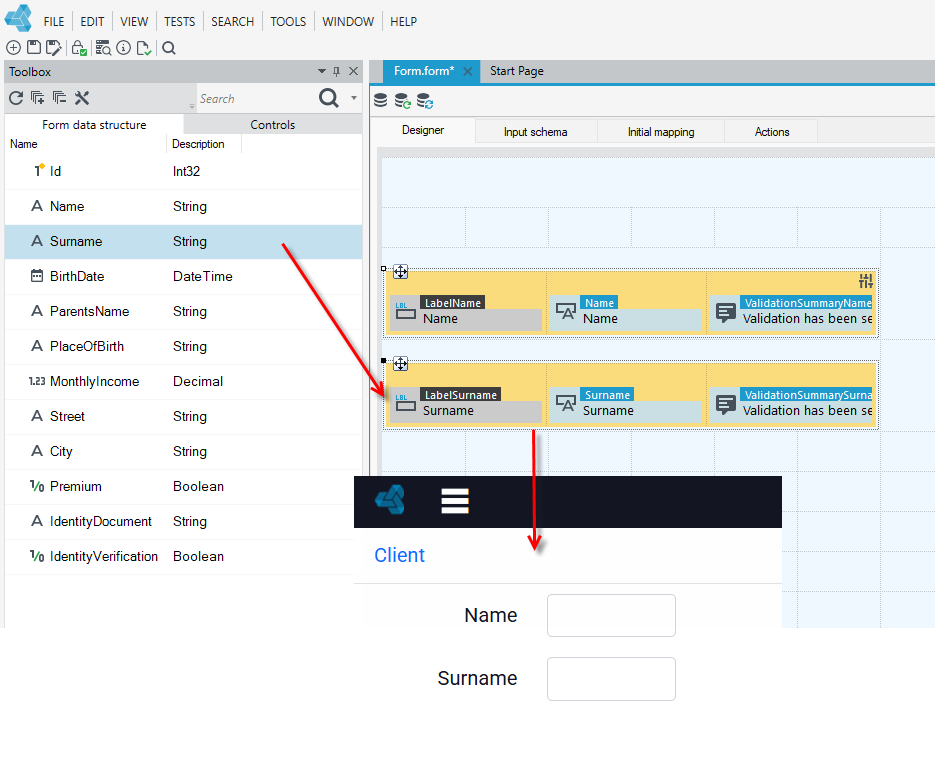
Task: Select the IdentityVerification field row
Action: coord(184,557)
